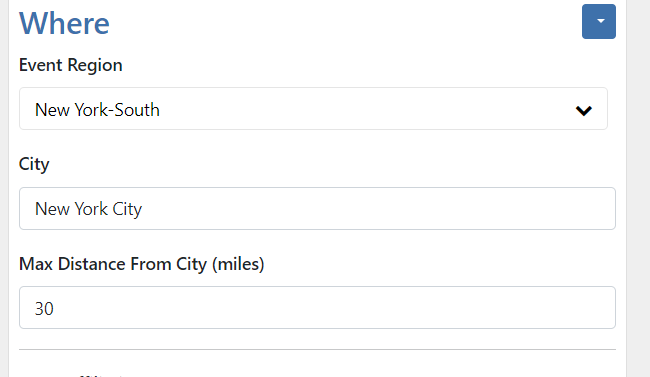The height and width of the screenshot is (377, 650).
Task: Place cursor after New York City text
Action: (x=143, y=209)
